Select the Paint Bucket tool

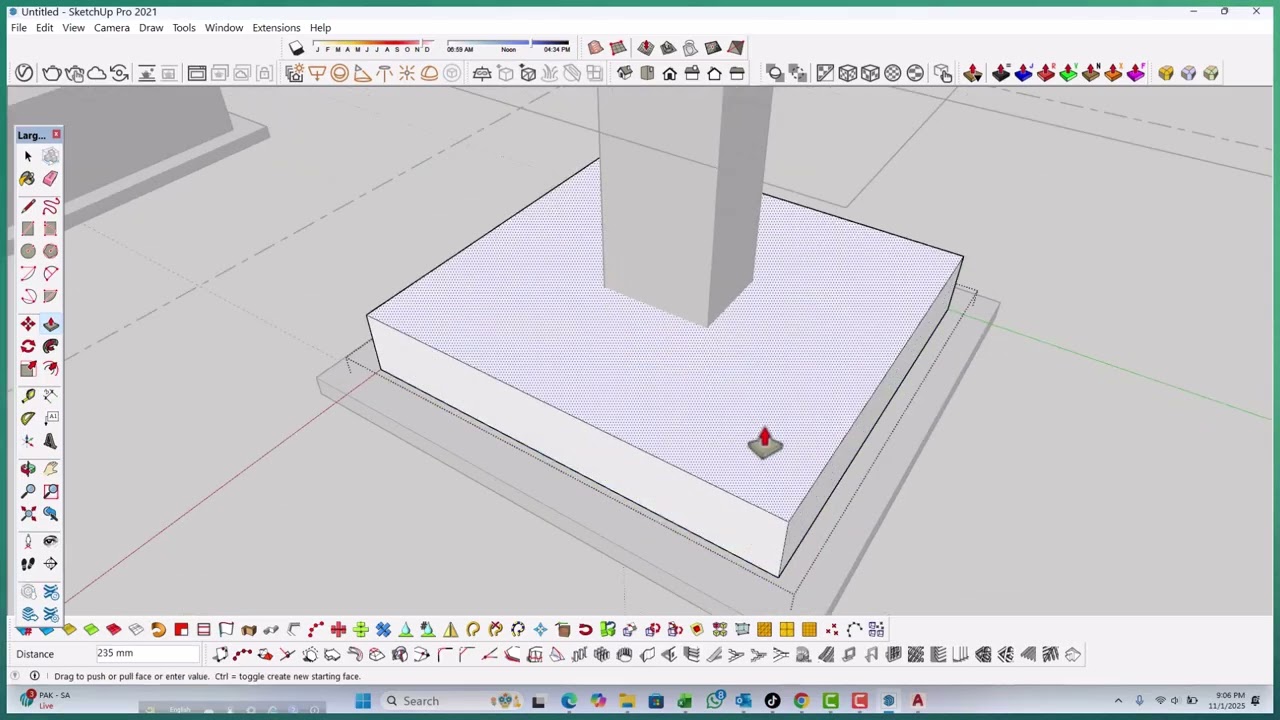(x=28, y=179)
